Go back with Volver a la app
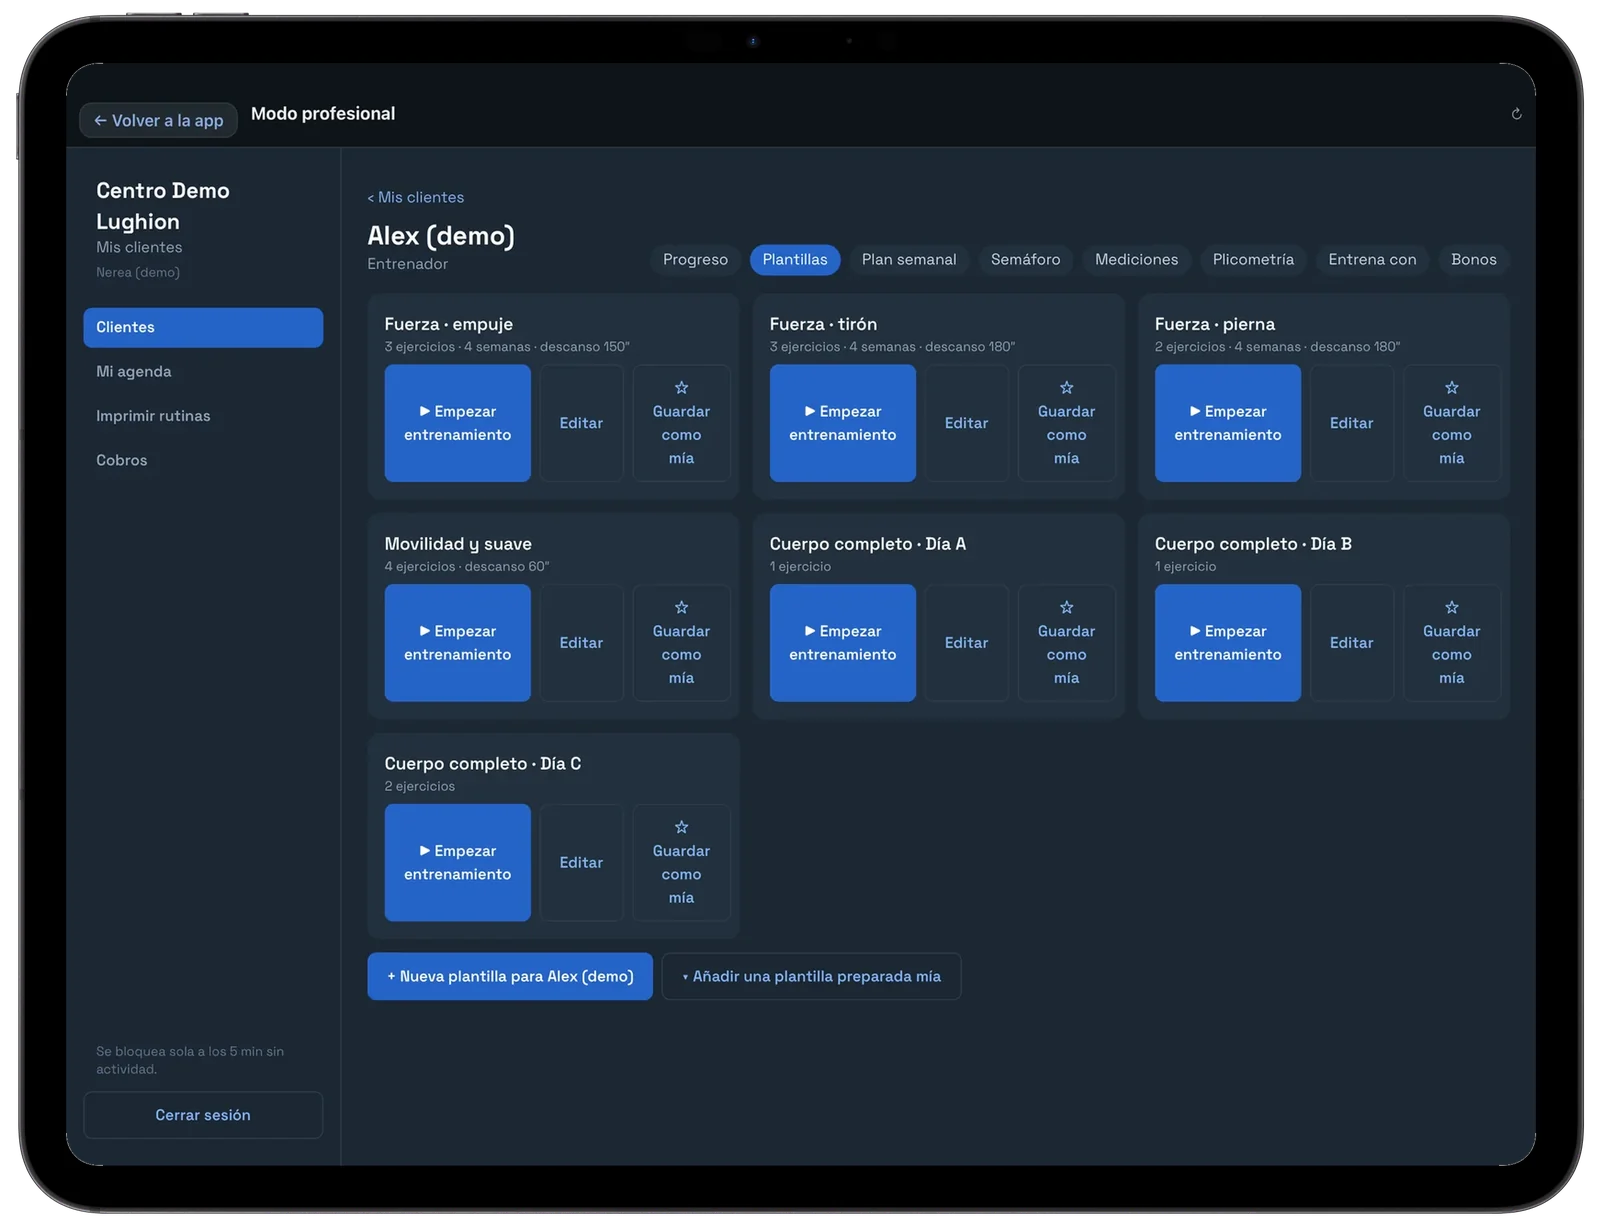This screenshot has height=1226, width=1600. [x=159, y=120]
